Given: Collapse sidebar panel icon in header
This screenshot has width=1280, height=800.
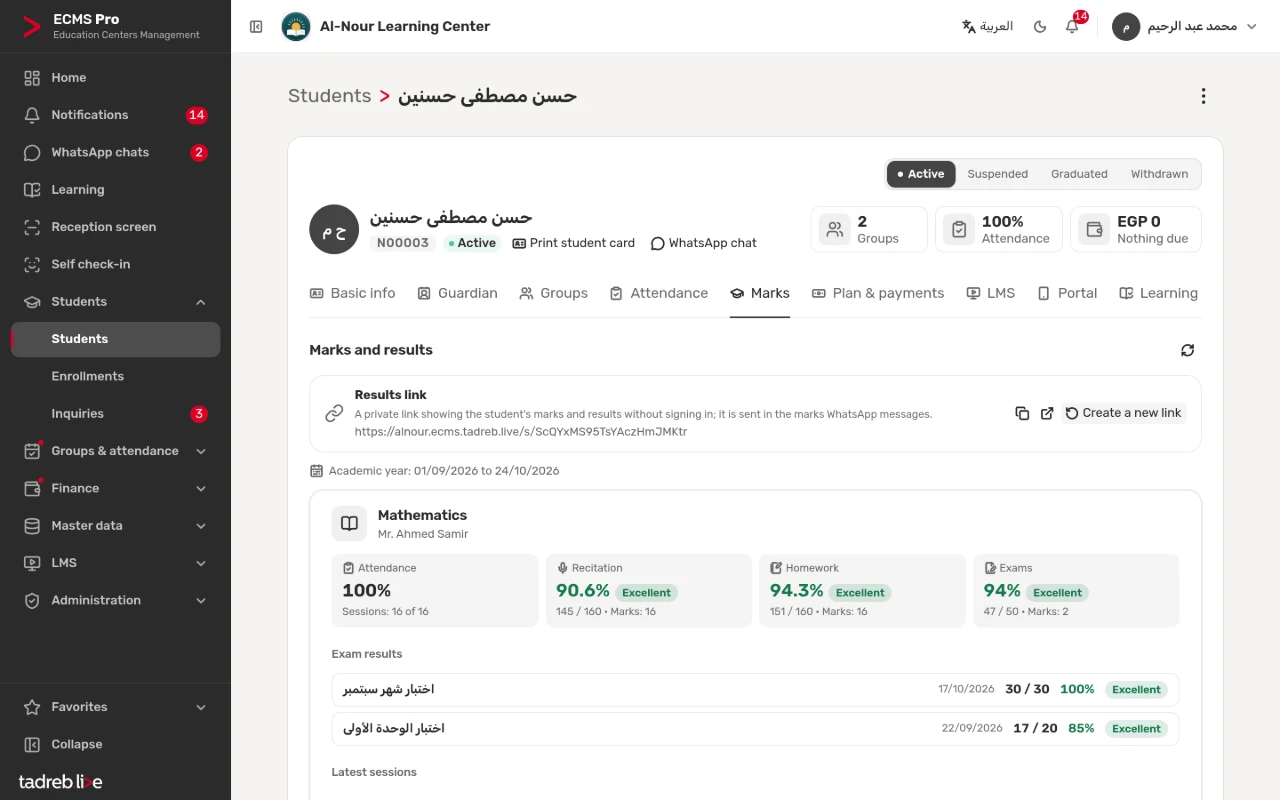Looking at the screenshot, I should tap(256, 26).
